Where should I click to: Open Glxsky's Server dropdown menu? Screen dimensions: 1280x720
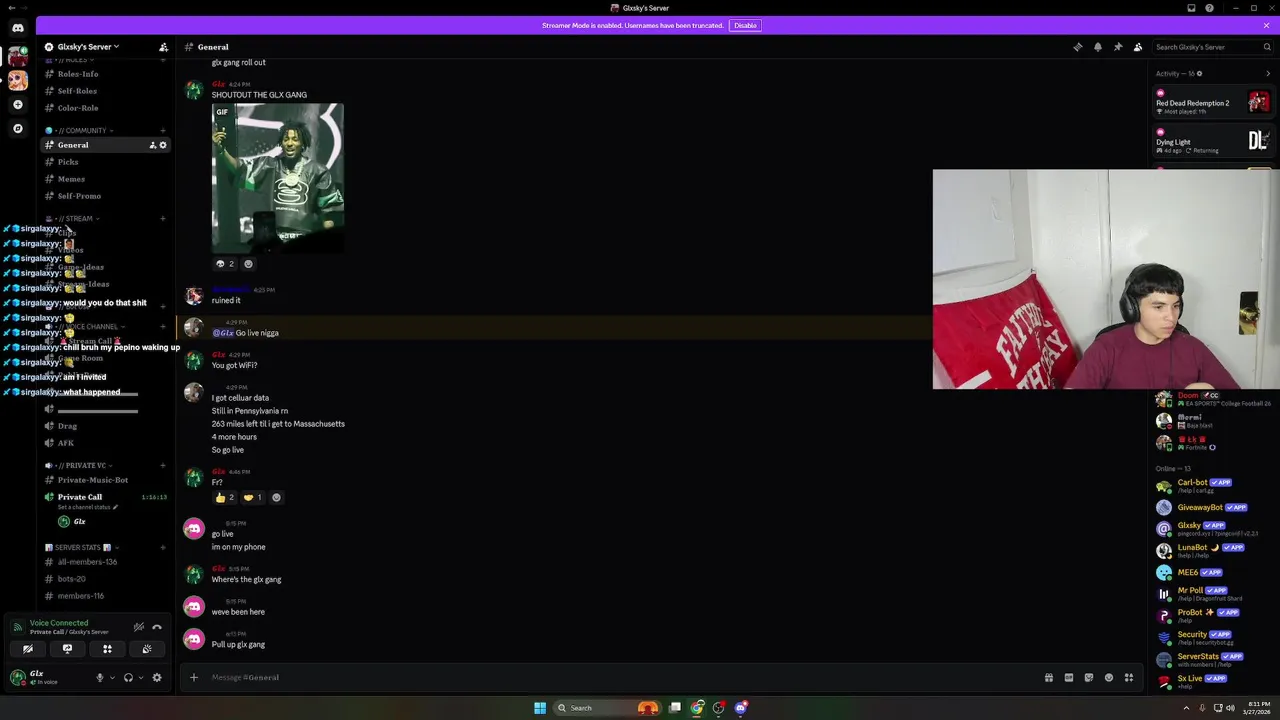88,47
